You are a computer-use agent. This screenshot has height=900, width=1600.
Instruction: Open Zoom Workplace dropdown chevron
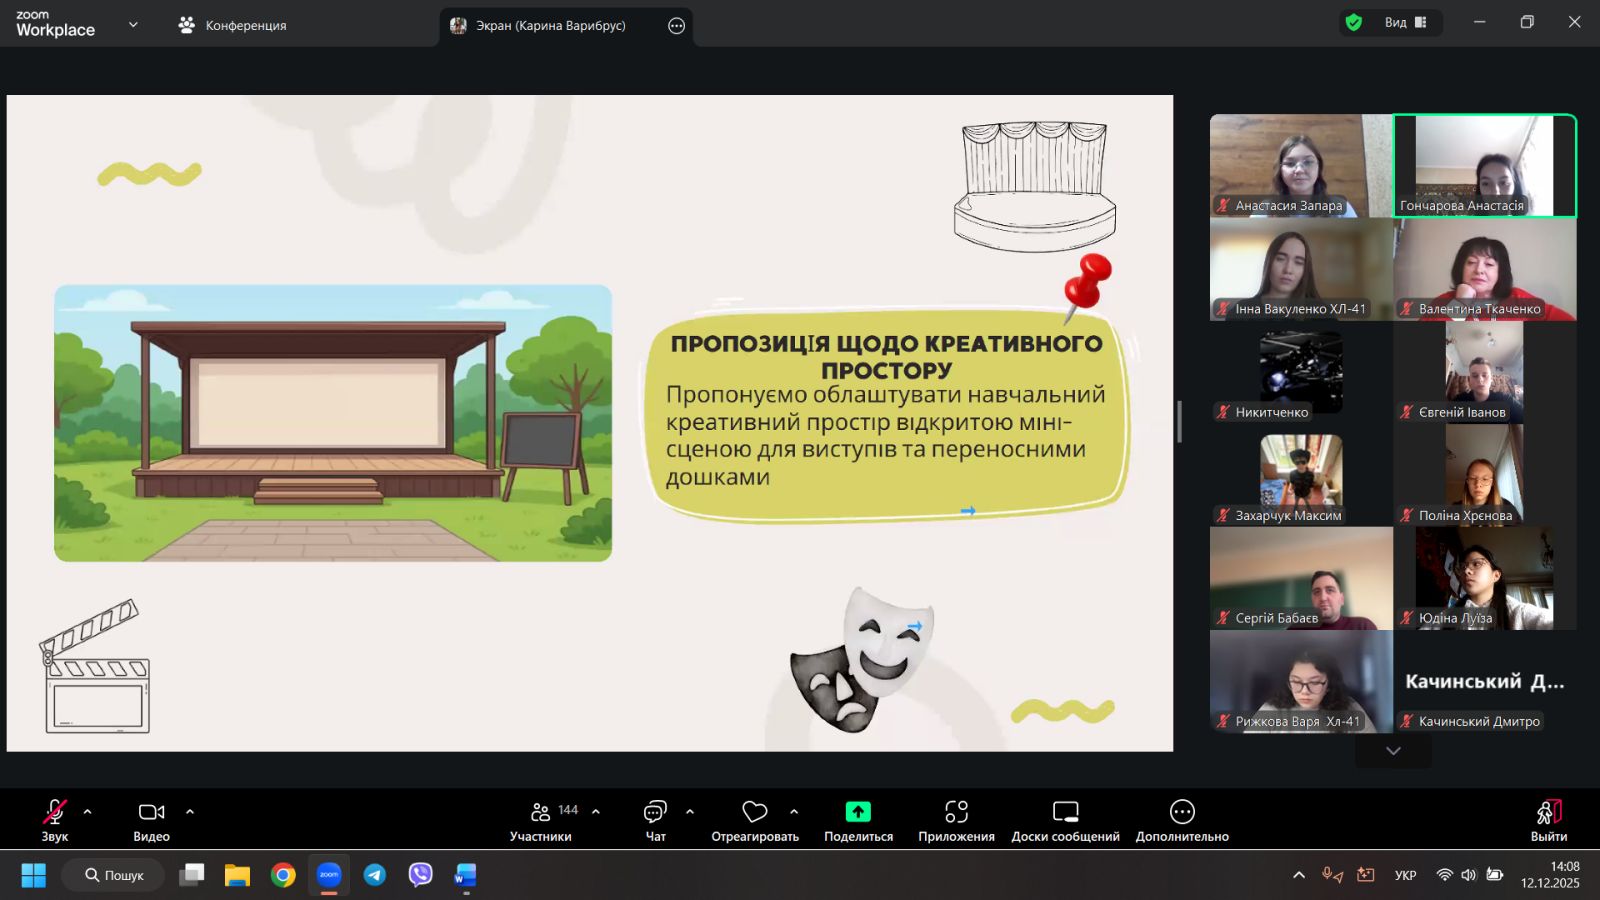click(133, 25)
